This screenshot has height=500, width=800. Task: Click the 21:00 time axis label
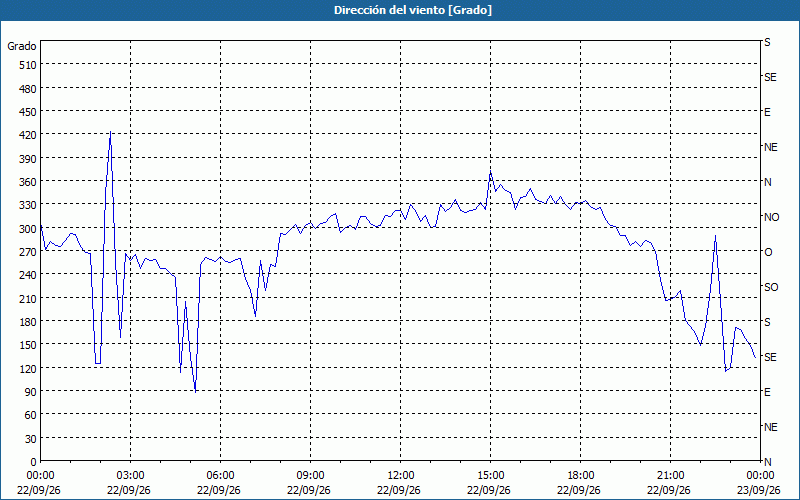670,476
